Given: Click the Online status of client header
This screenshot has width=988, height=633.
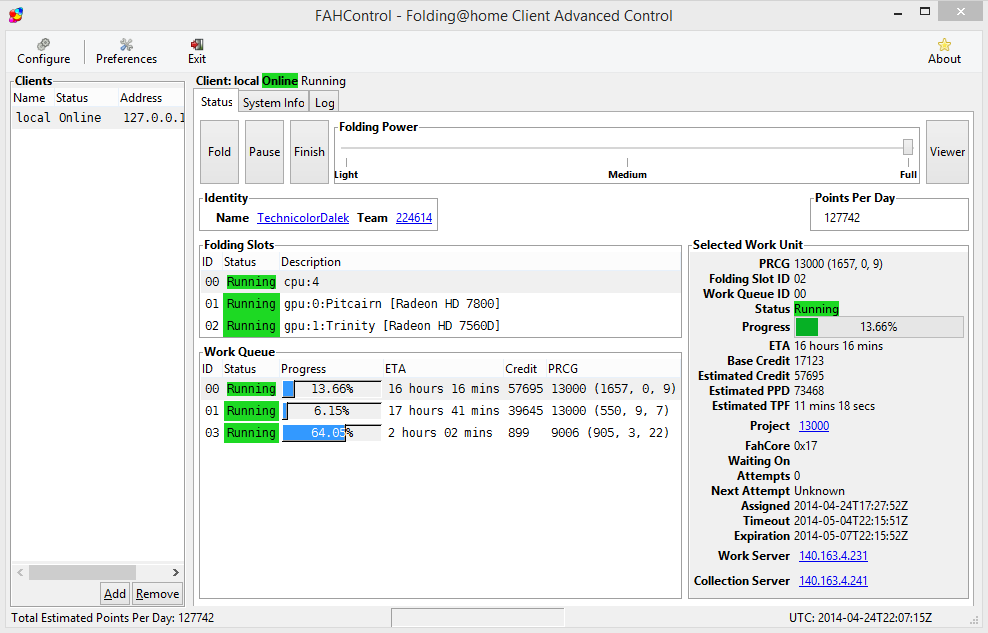Looking at the screenshot, I should click(280, 81).
